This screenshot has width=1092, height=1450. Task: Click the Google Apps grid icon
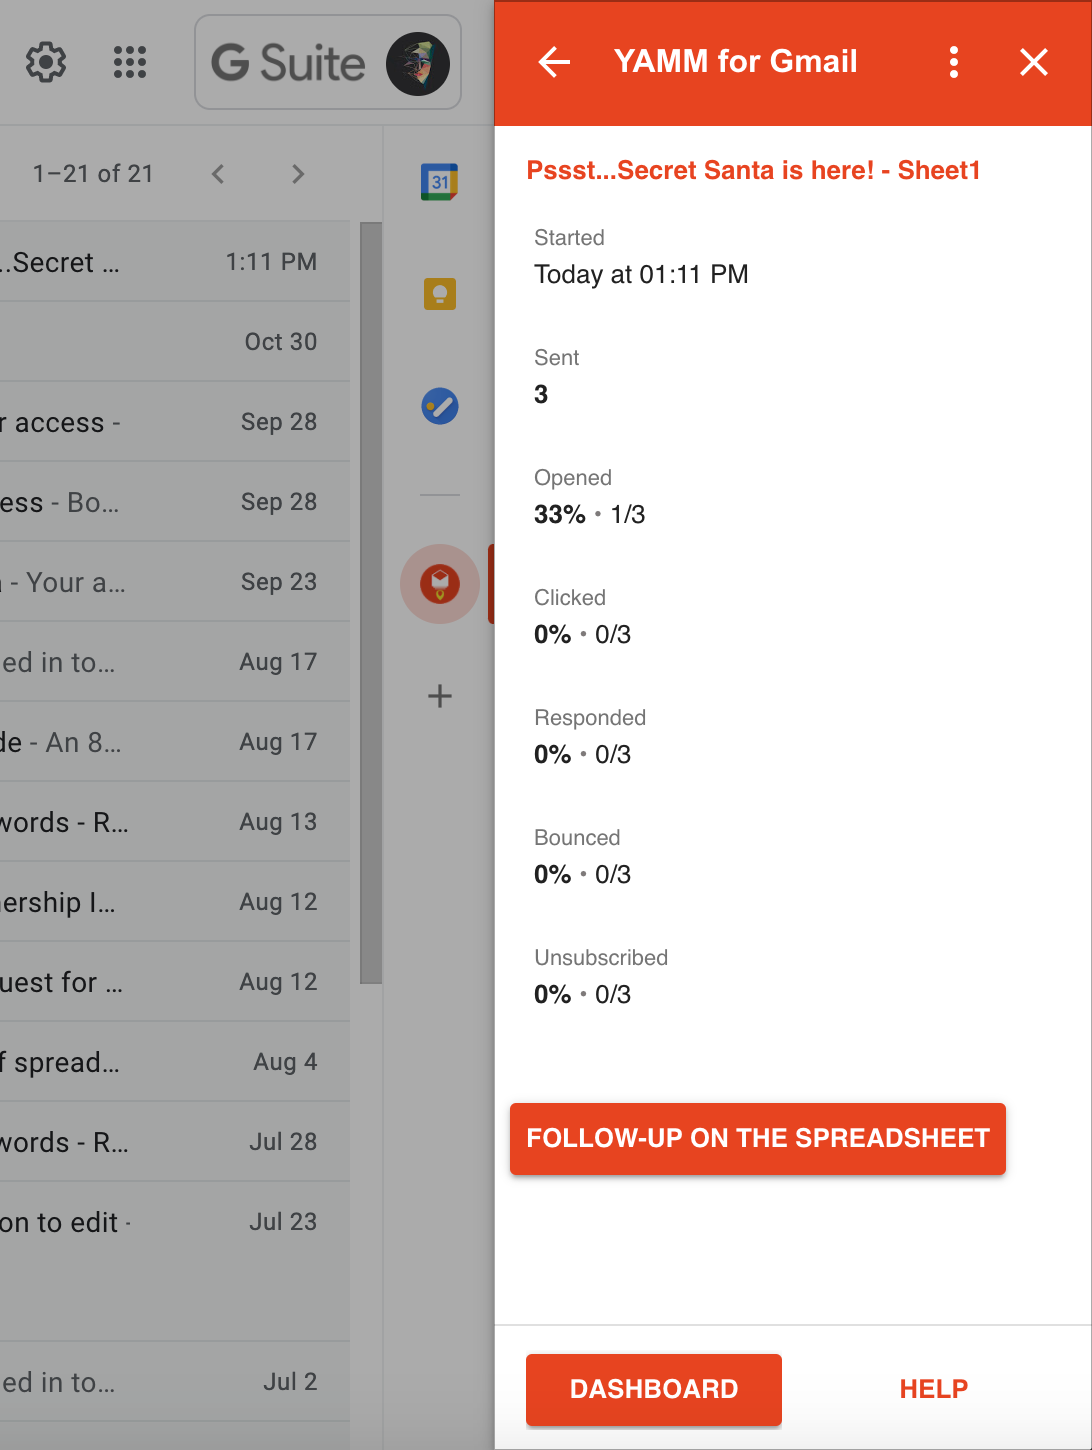tap(129, 62)
